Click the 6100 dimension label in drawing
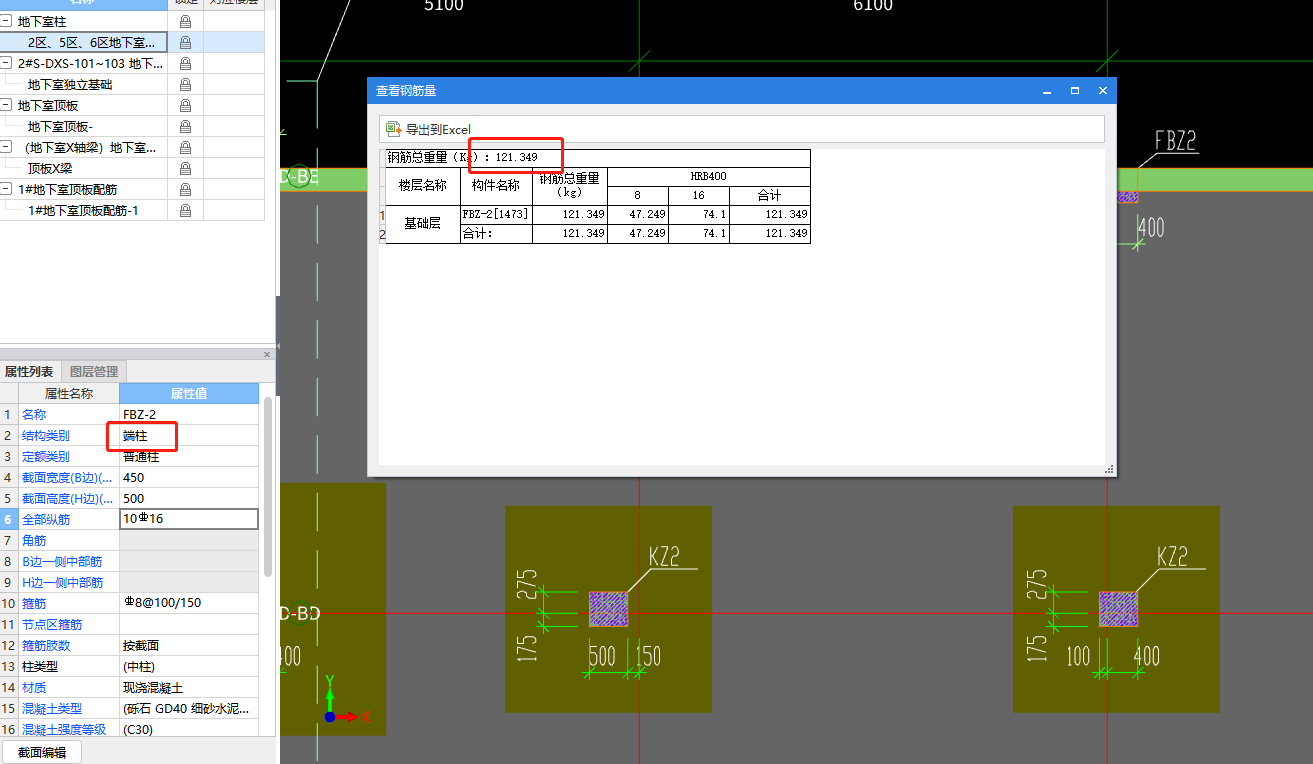 click(x=873, y=6)
